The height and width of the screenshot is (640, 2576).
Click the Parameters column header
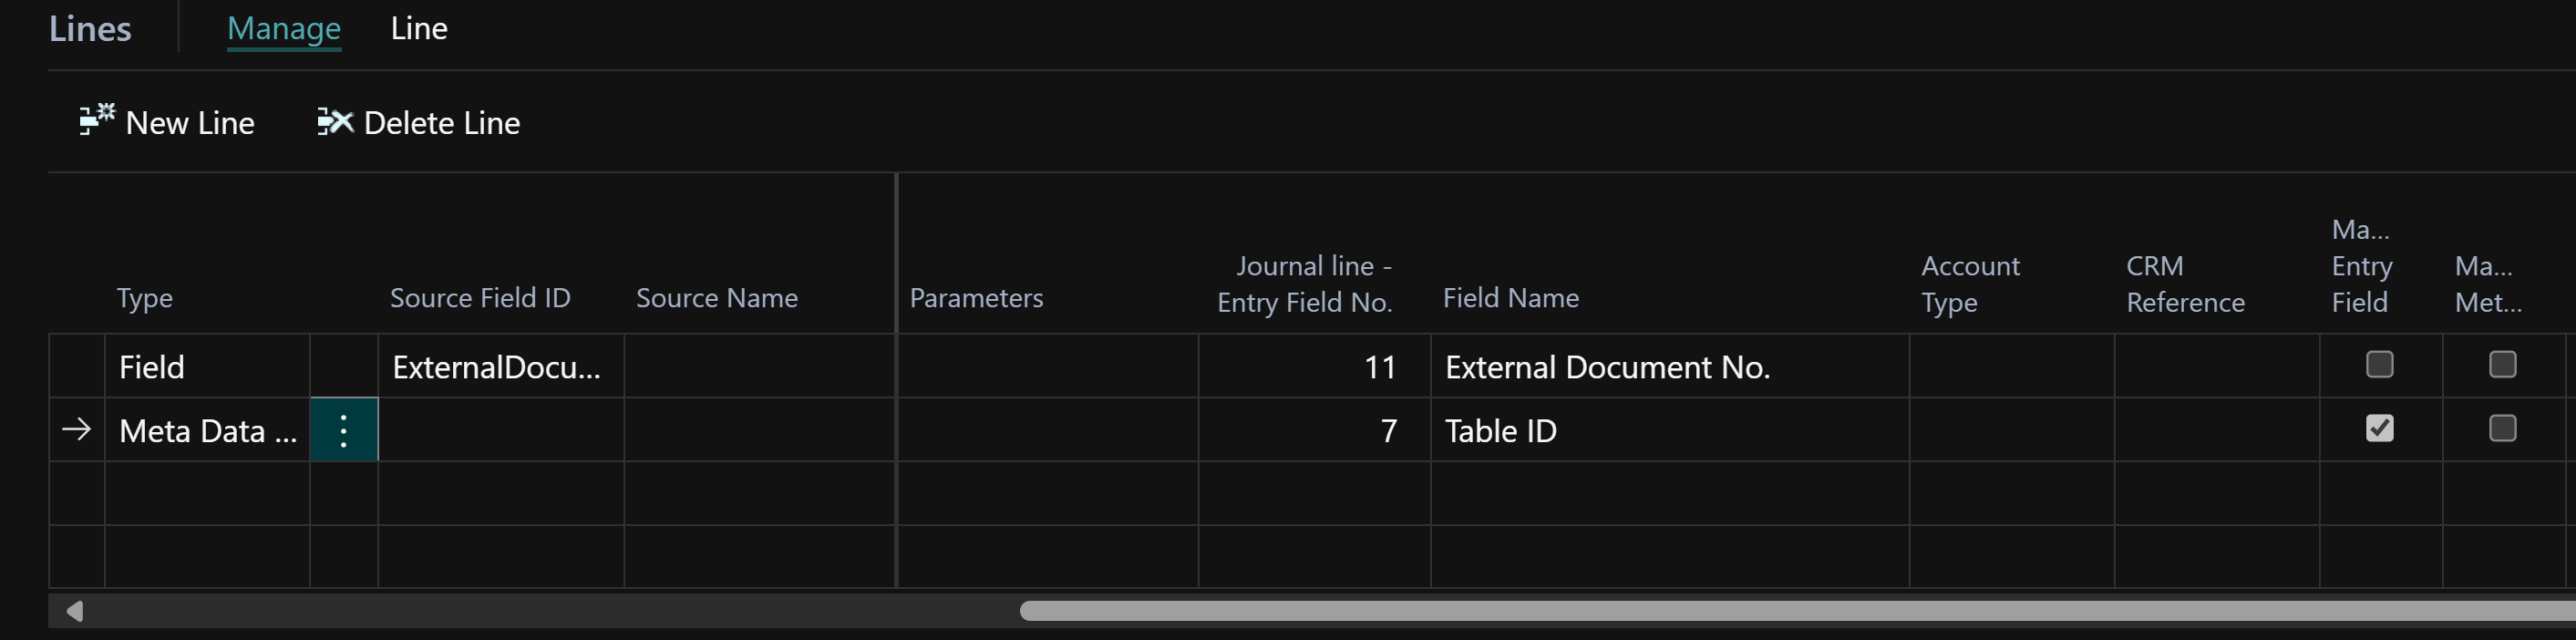point(976,298)
